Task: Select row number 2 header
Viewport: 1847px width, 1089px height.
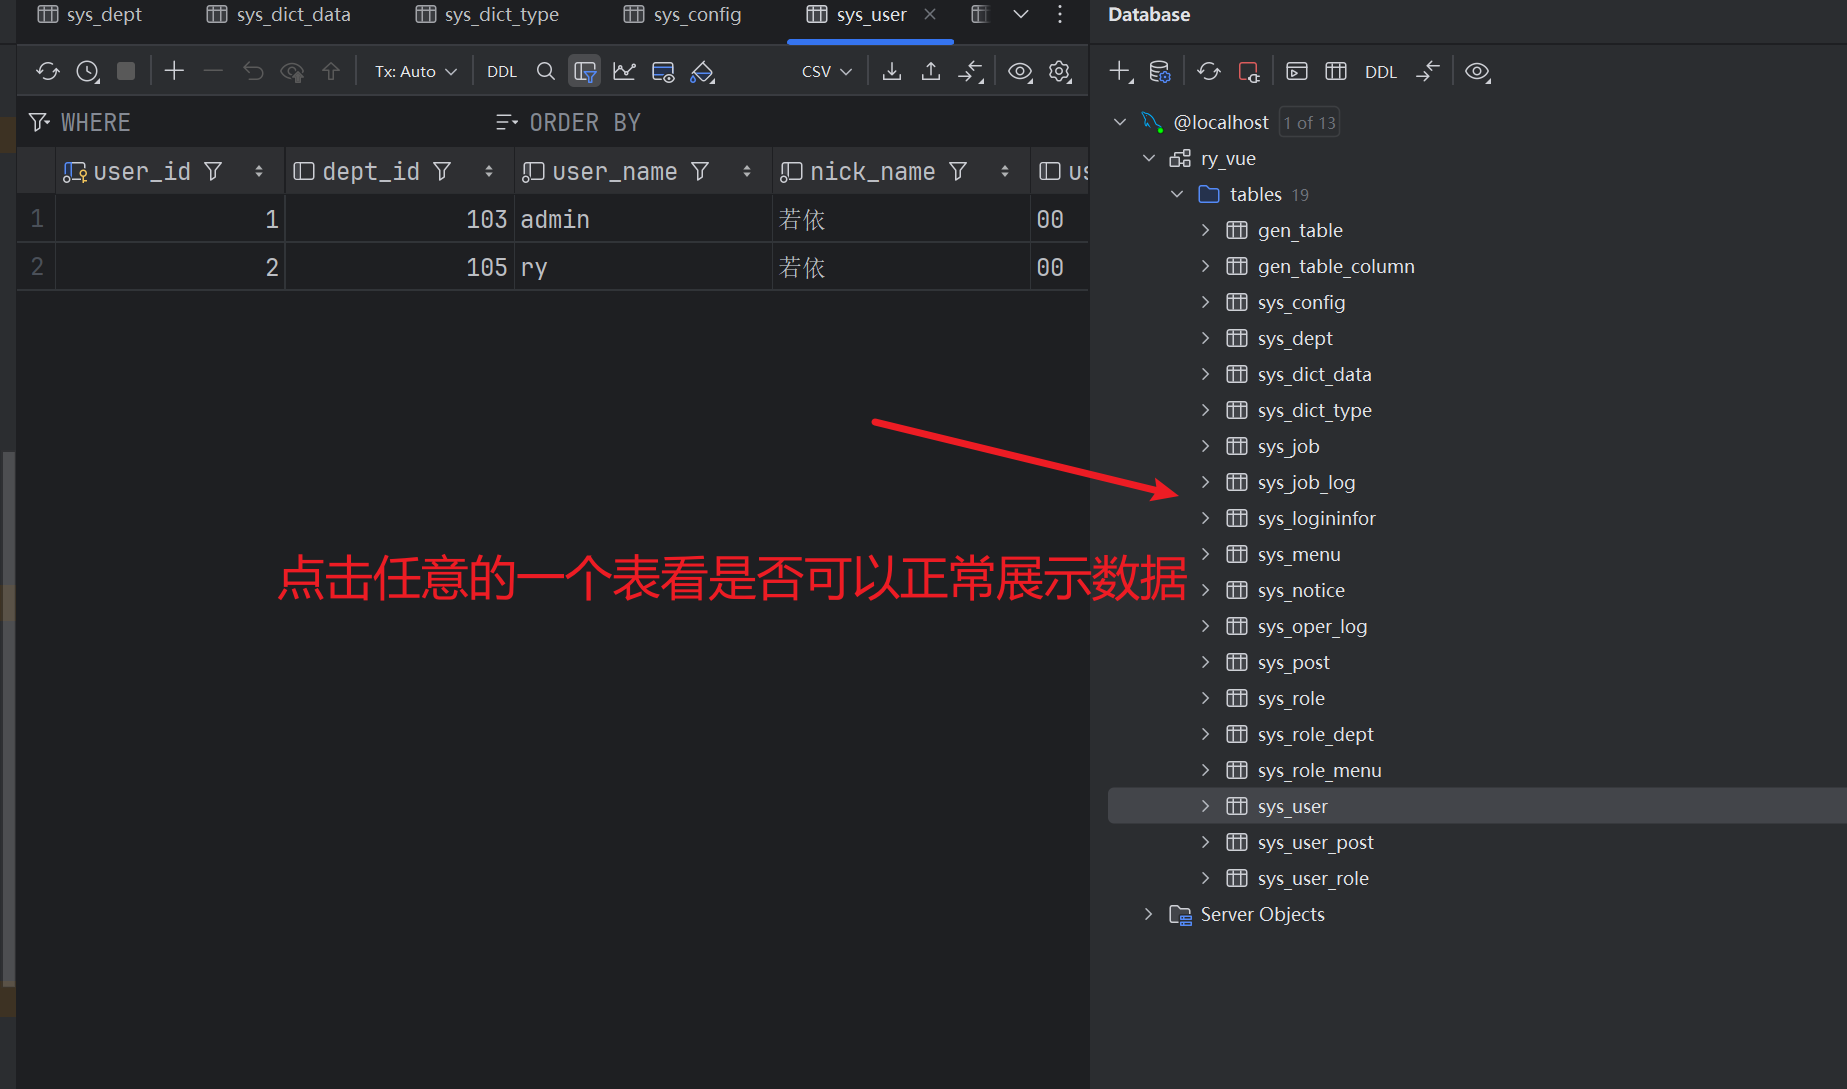Action: click(x=37, y=267)
